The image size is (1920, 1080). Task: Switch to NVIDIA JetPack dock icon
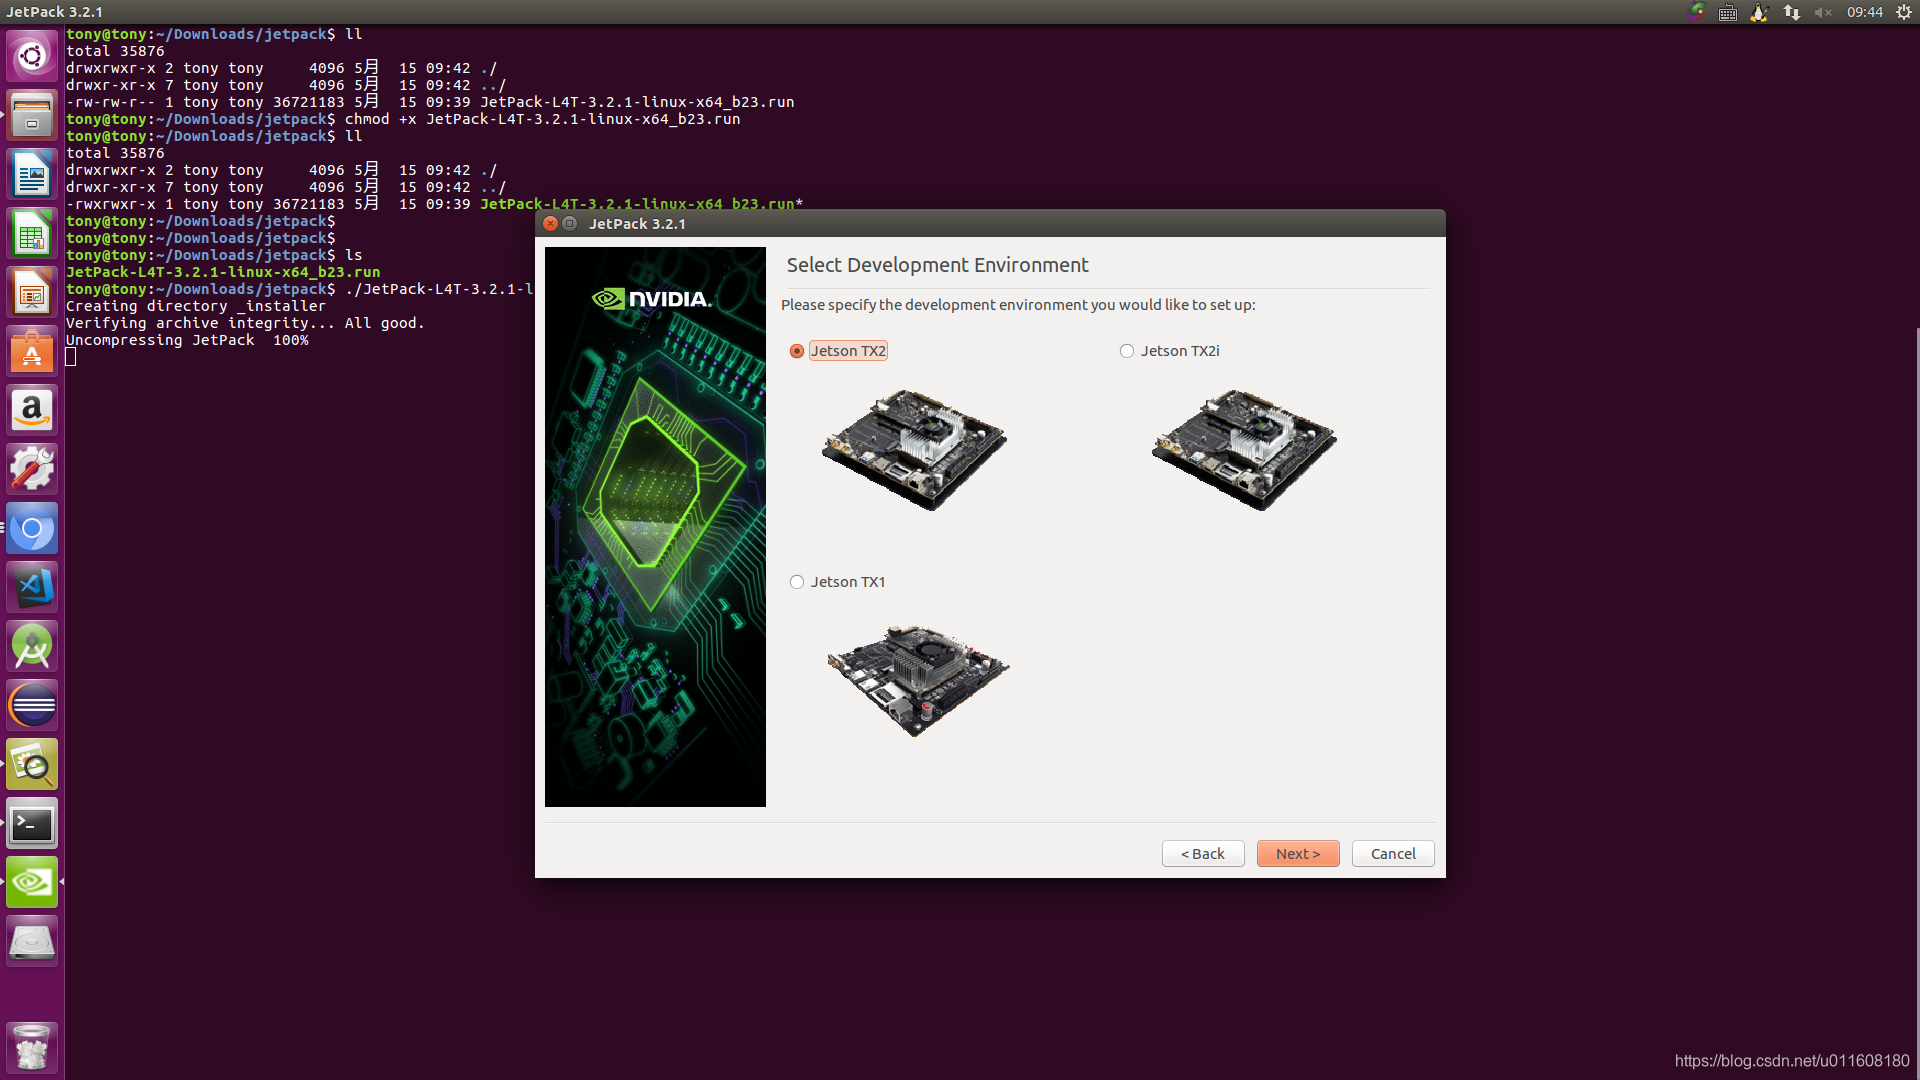[32, 883]
